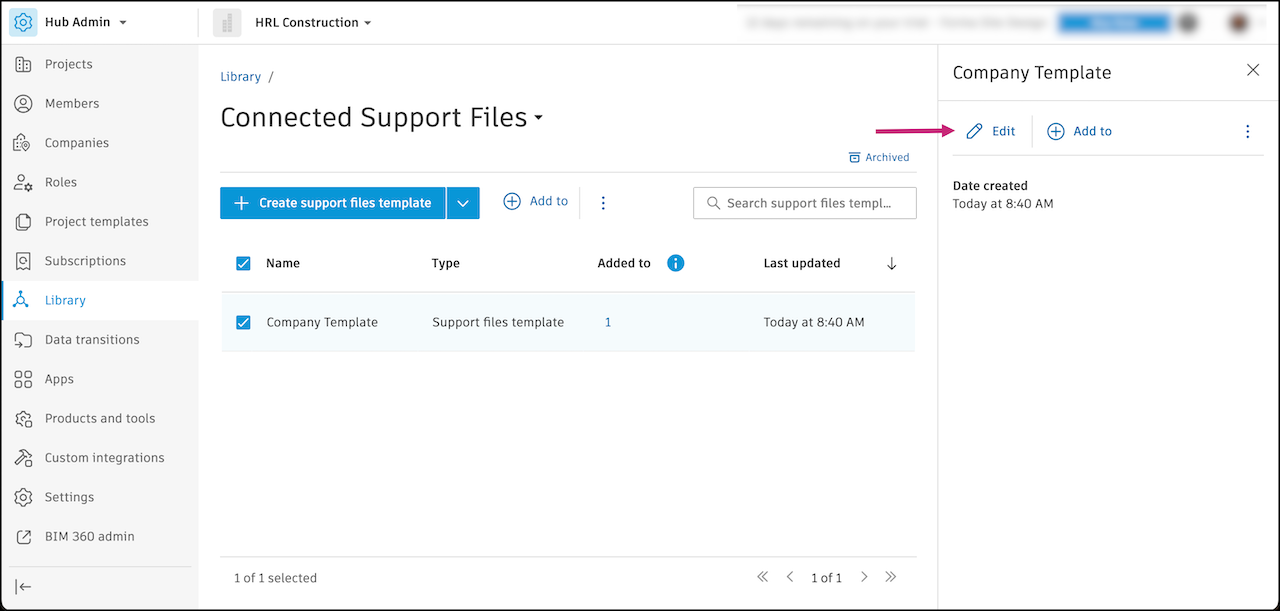Launch Custom integrations
The height and width of the screenshot is (611, 1280).
[104, 457]
